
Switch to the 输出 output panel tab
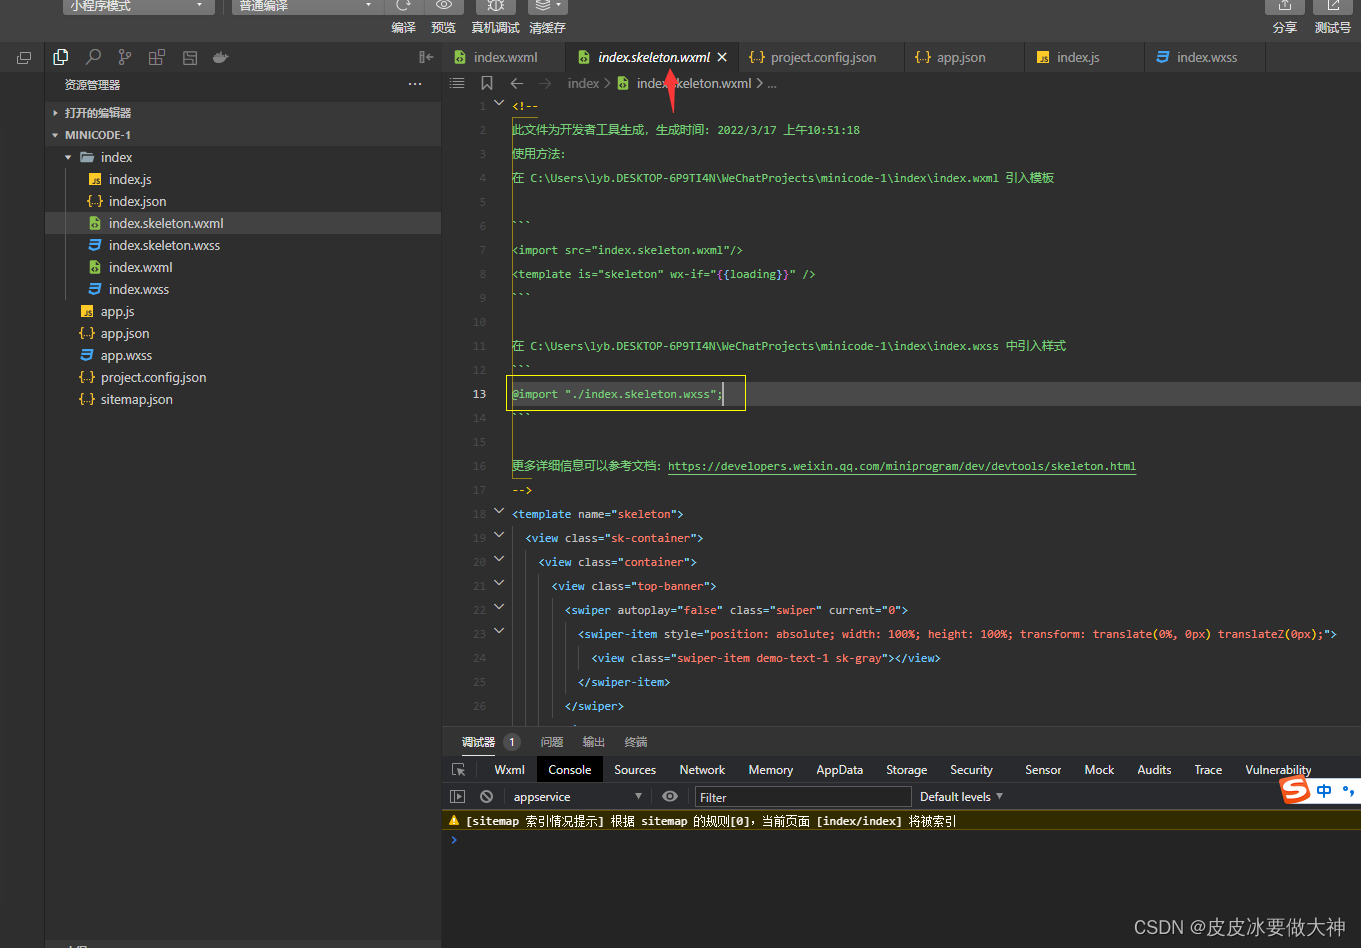coord(593,742)
